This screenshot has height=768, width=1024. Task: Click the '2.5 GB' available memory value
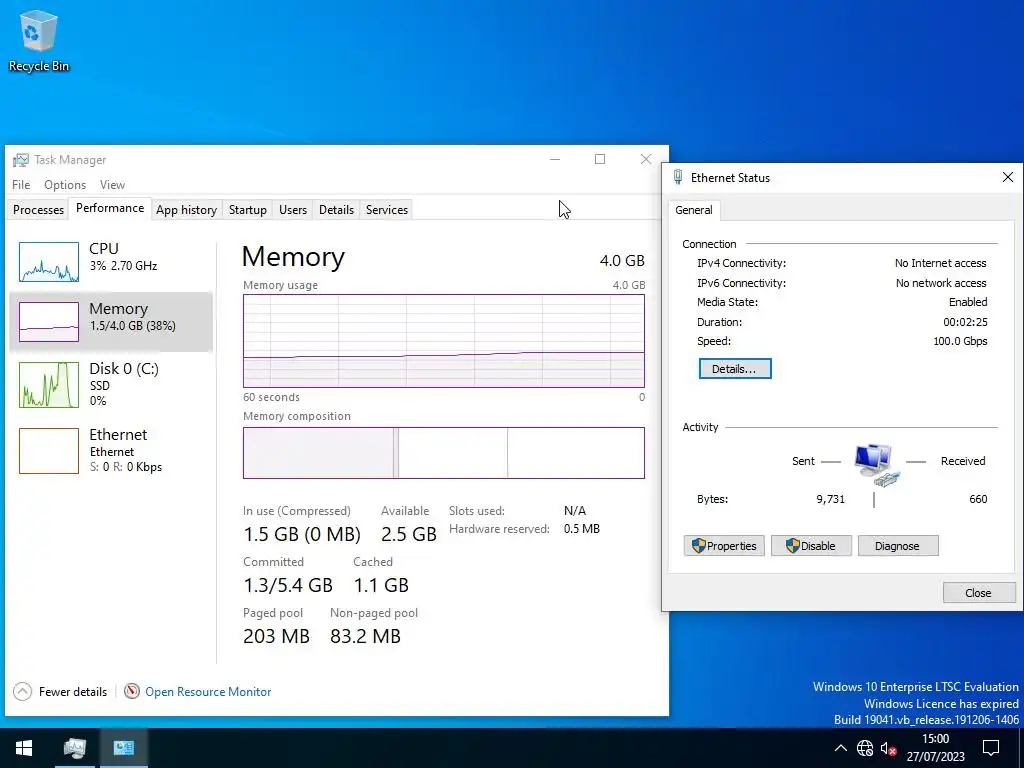(x=409, y=534)
